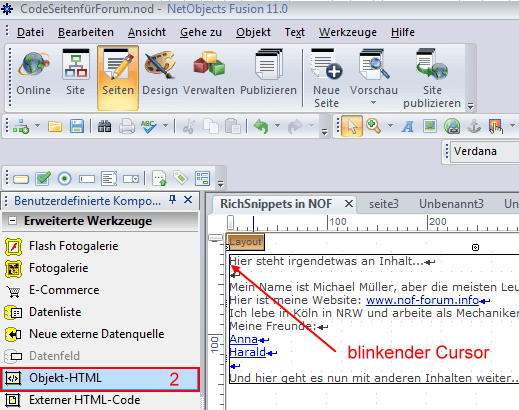Click the redo arrow icon

[x=295, y=127]
